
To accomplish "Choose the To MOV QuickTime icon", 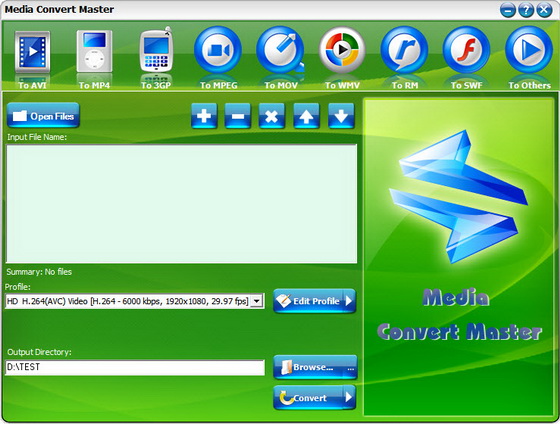I will click(x=280, y=50).
